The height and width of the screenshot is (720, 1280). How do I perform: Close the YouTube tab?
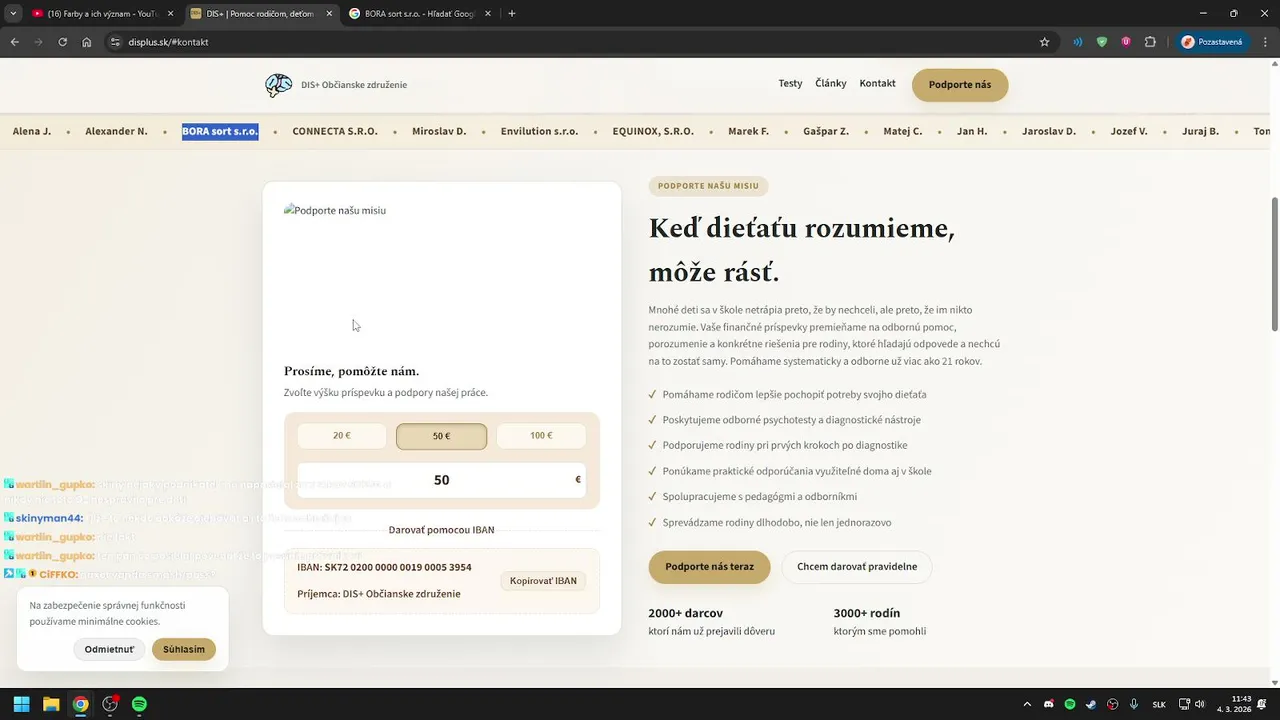(171, 13)
